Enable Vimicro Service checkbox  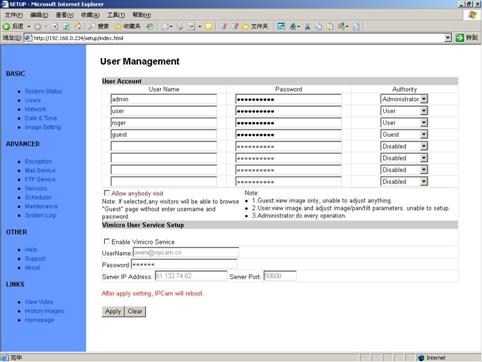[x=107, y=241]
